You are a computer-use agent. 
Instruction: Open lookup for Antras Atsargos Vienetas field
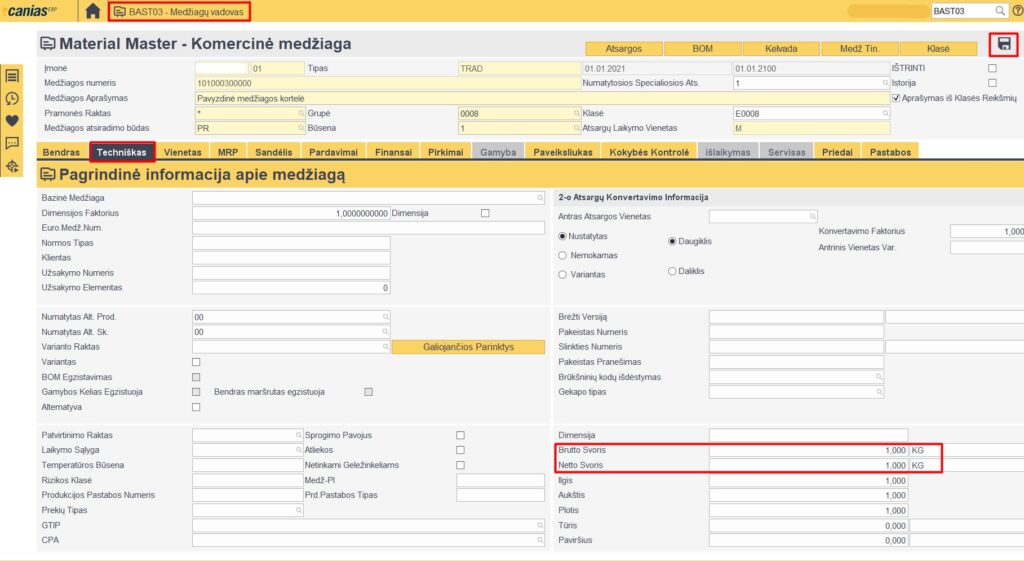tap(813, 216)
